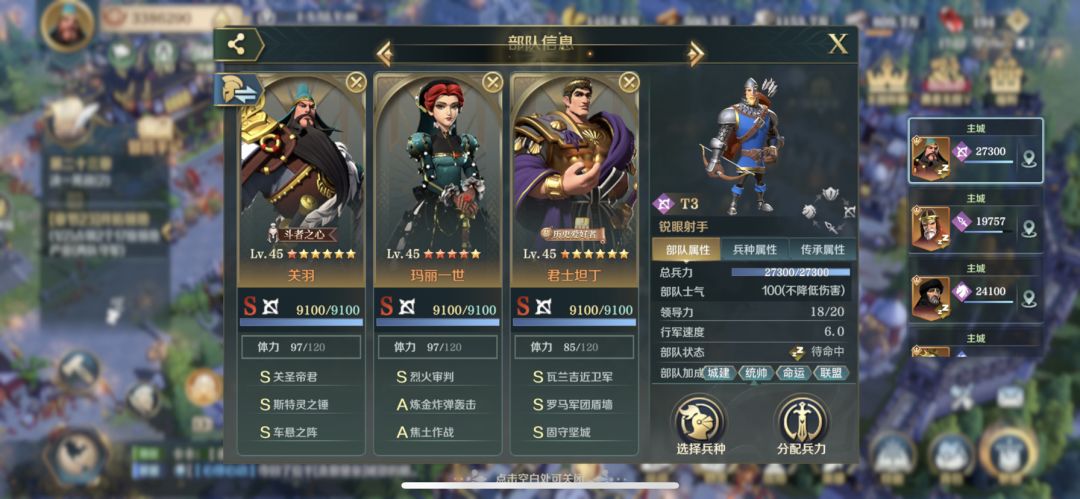This screenshot has height=499, width=1080.
Task: Remove 君士坦丁 from the troop
Action: click(629, 82)
